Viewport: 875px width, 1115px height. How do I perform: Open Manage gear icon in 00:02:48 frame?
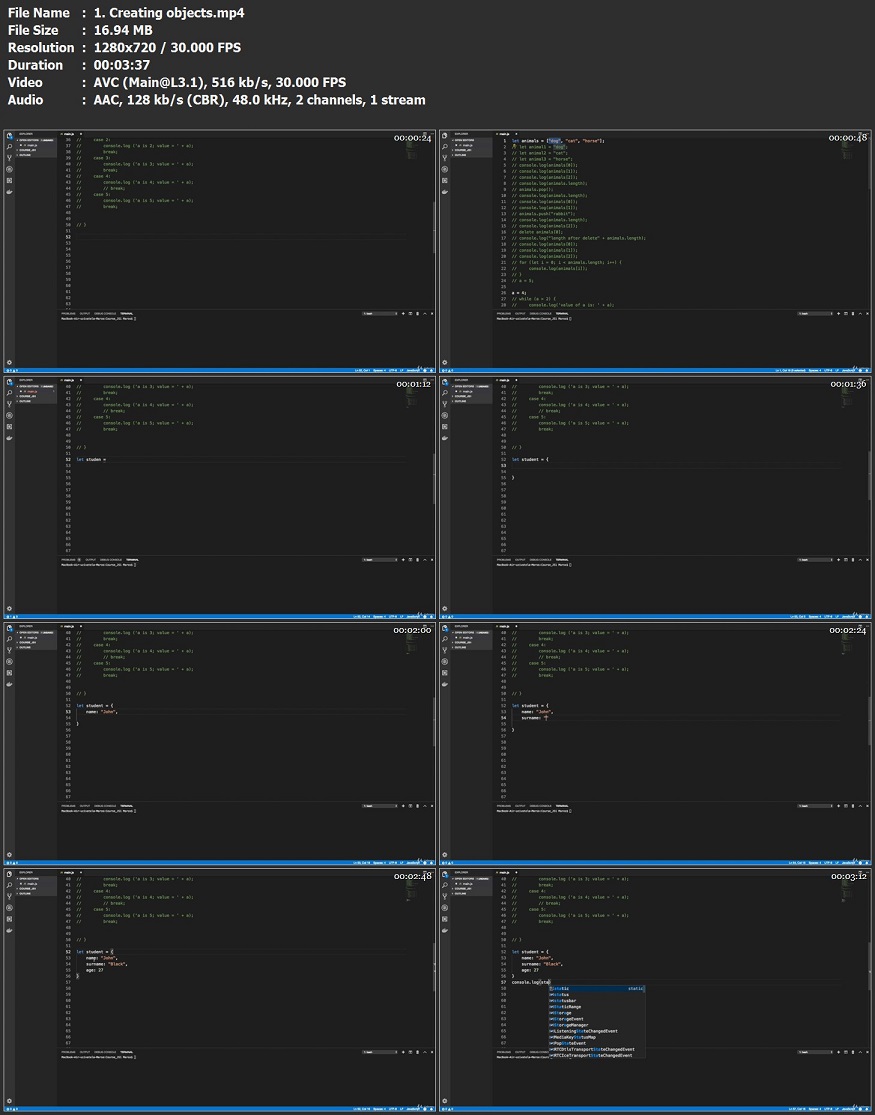click(9, 1100)
